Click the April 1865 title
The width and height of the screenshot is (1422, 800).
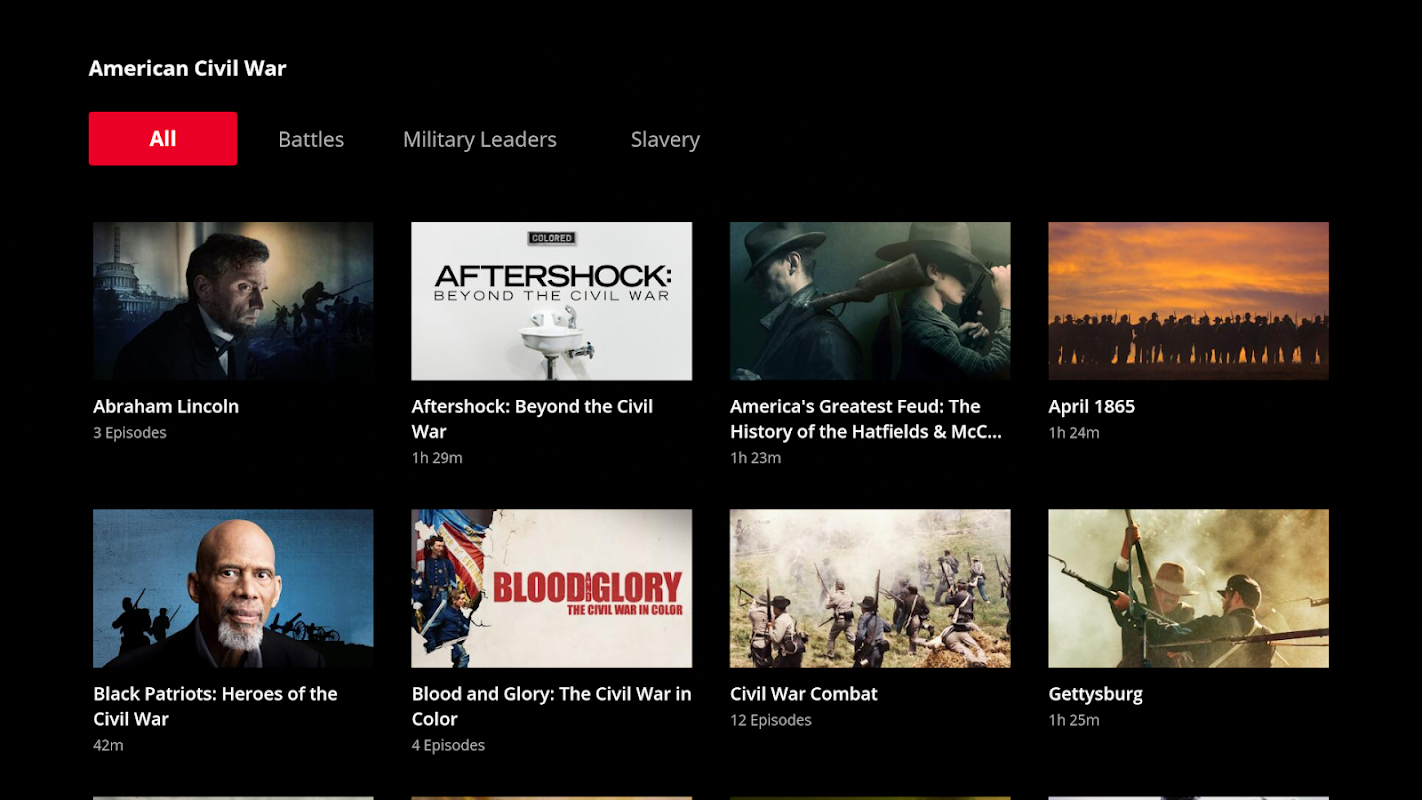1092,406
